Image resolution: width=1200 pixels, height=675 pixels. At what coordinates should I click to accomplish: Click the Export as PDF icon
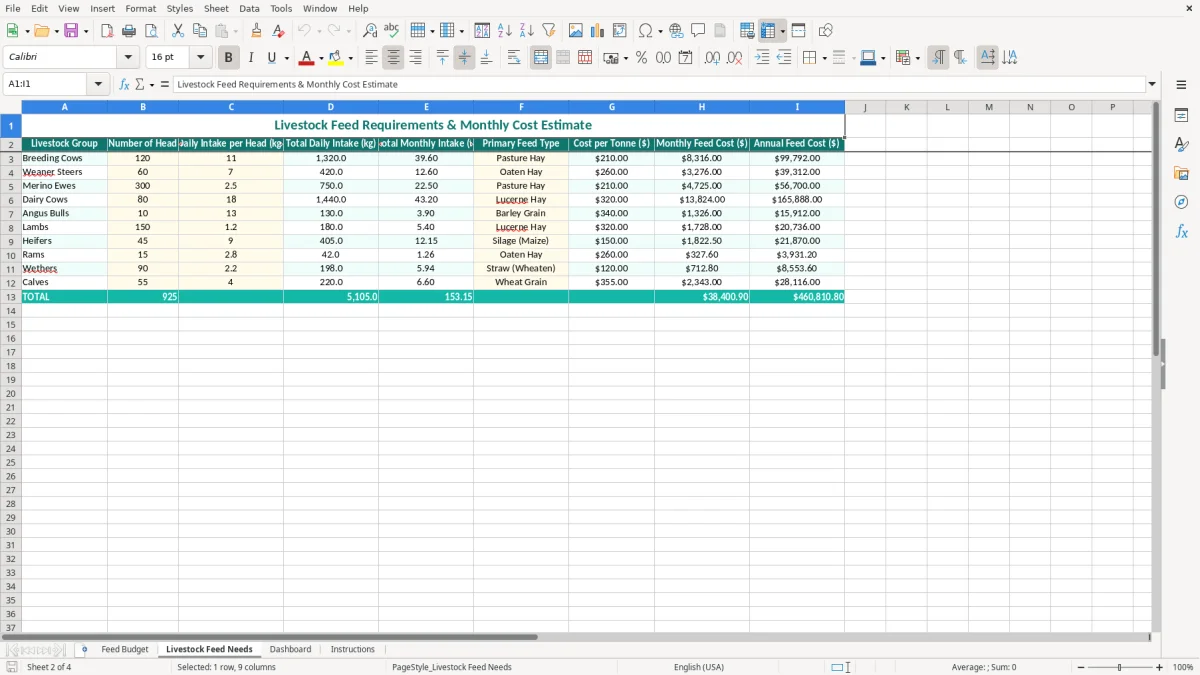click(x=107, y=31)
